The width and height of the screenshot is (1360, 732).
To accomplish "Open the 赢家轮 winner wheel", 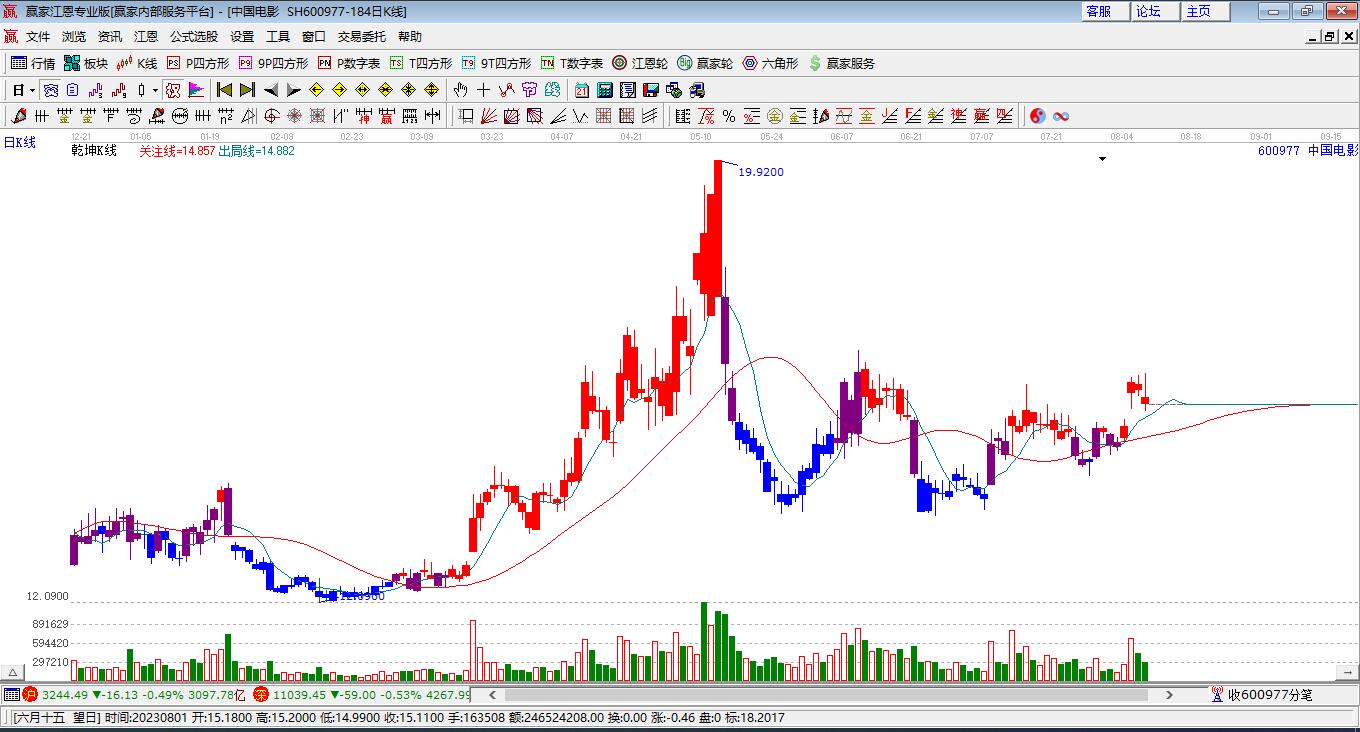I will [705, 63].
